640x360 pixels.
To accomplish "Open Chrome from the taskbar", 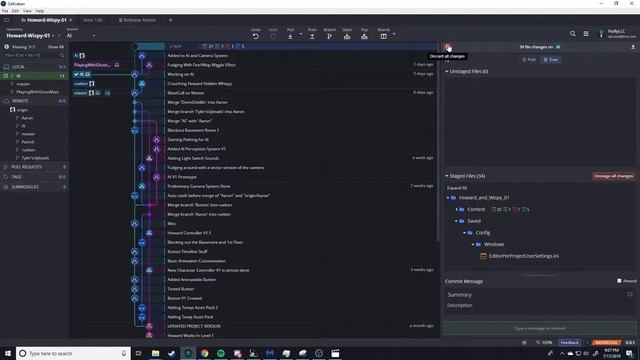I will click(x=204, y=353).
